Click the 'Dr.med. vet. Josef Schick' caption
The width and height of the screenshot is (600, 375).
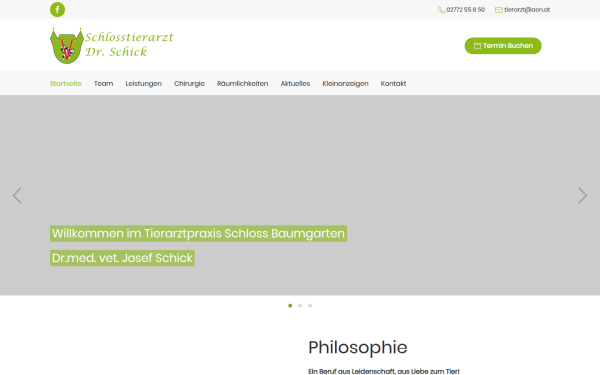pos(122,258)
